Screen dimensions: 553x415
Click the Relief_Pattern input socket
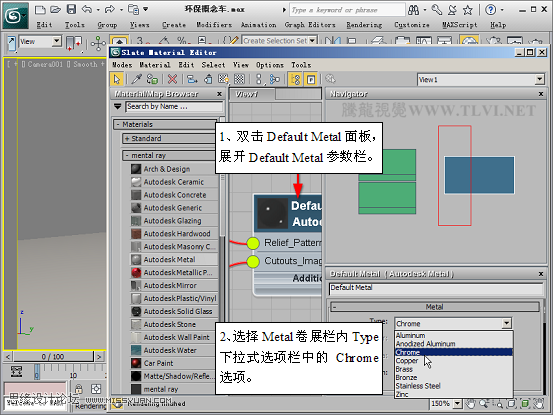click(253, 243)
